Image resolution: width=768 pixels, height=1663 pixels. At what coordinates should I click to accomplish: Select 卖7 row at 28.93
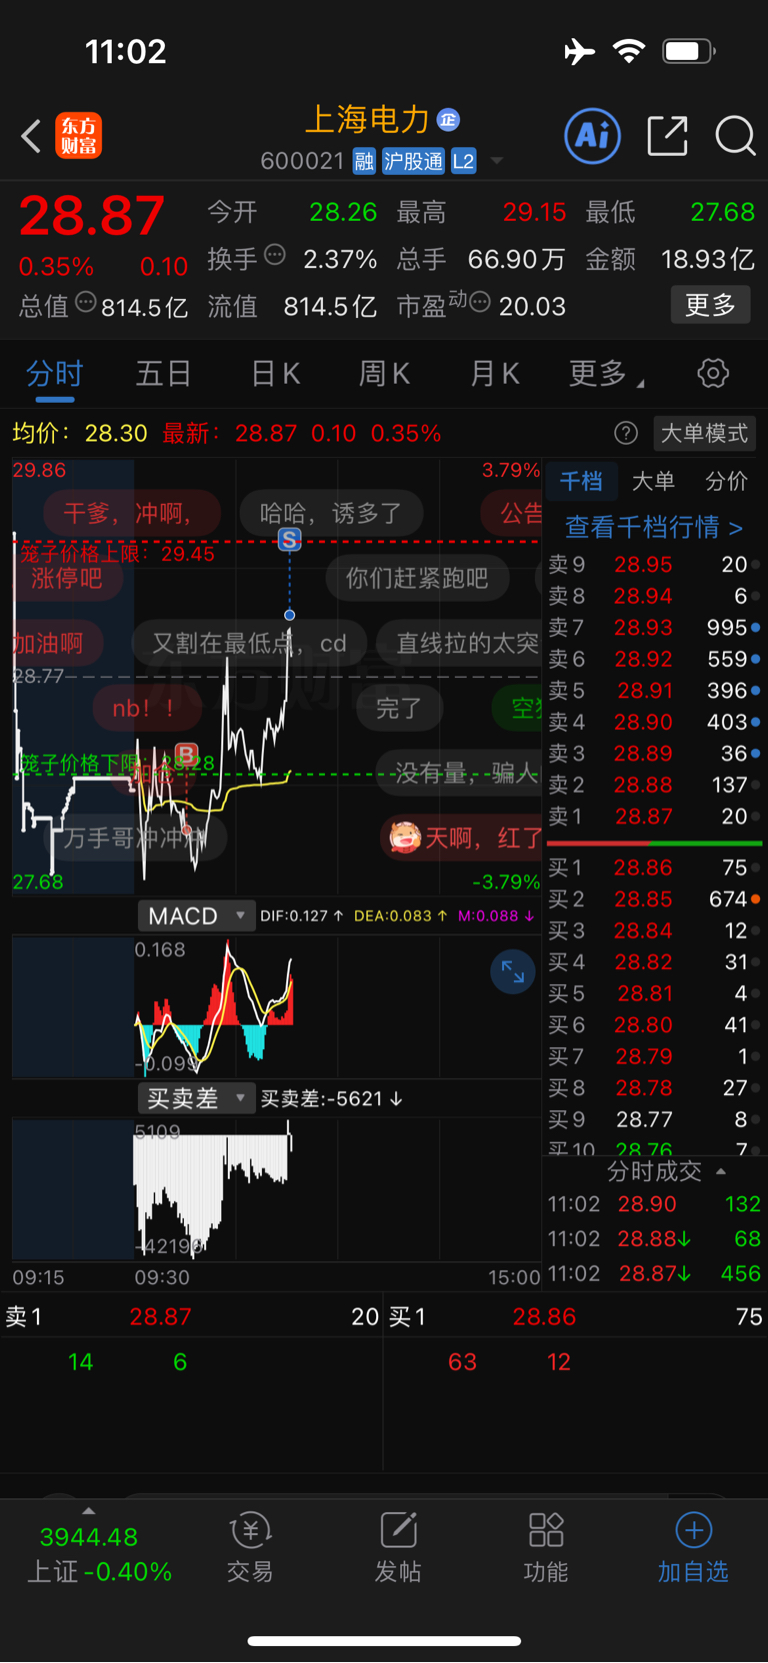tap(654, 627)
